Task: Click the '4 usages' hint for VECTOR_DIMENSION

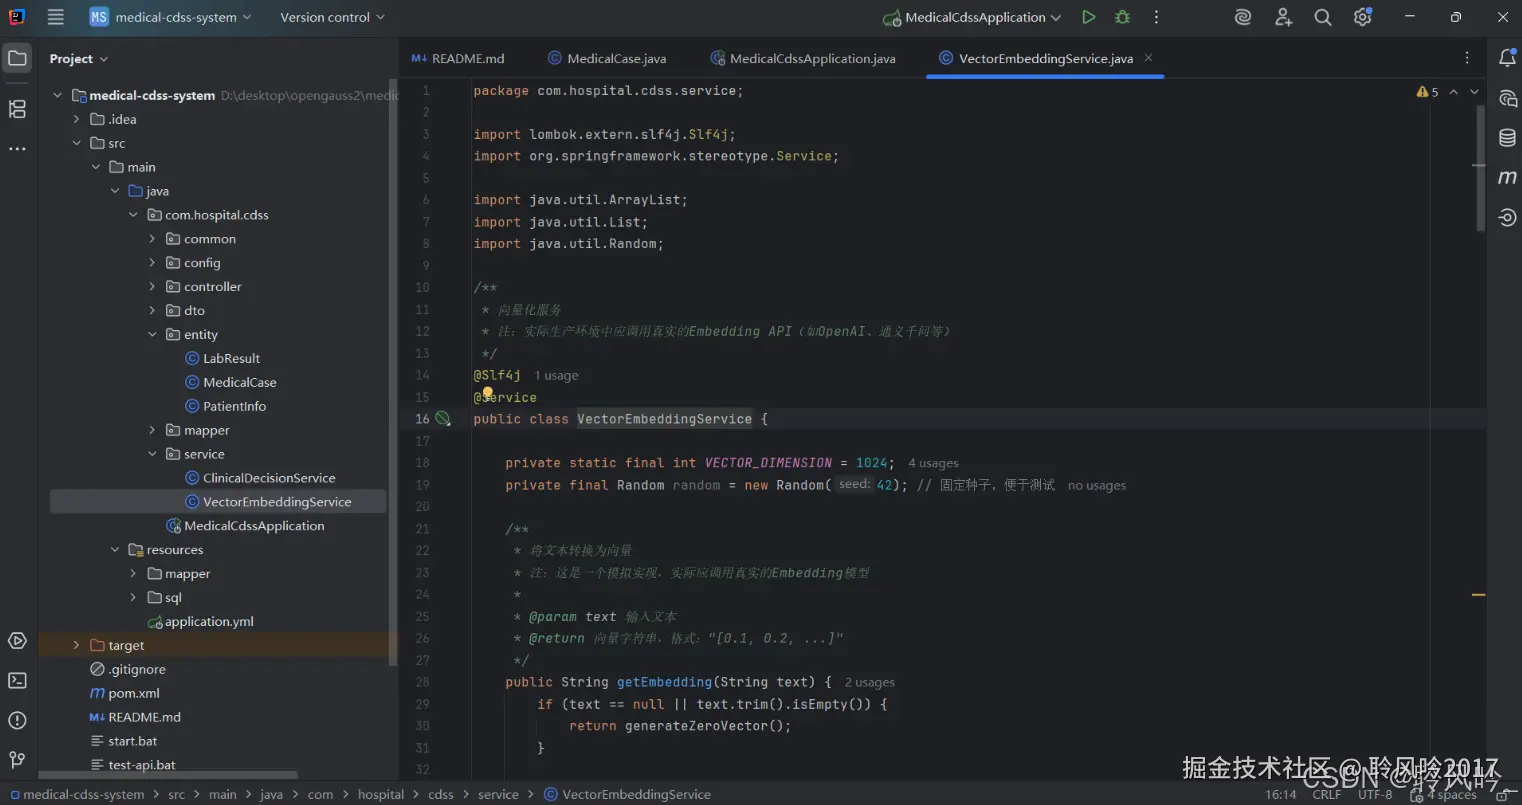Action: click(x=933, y=463)
